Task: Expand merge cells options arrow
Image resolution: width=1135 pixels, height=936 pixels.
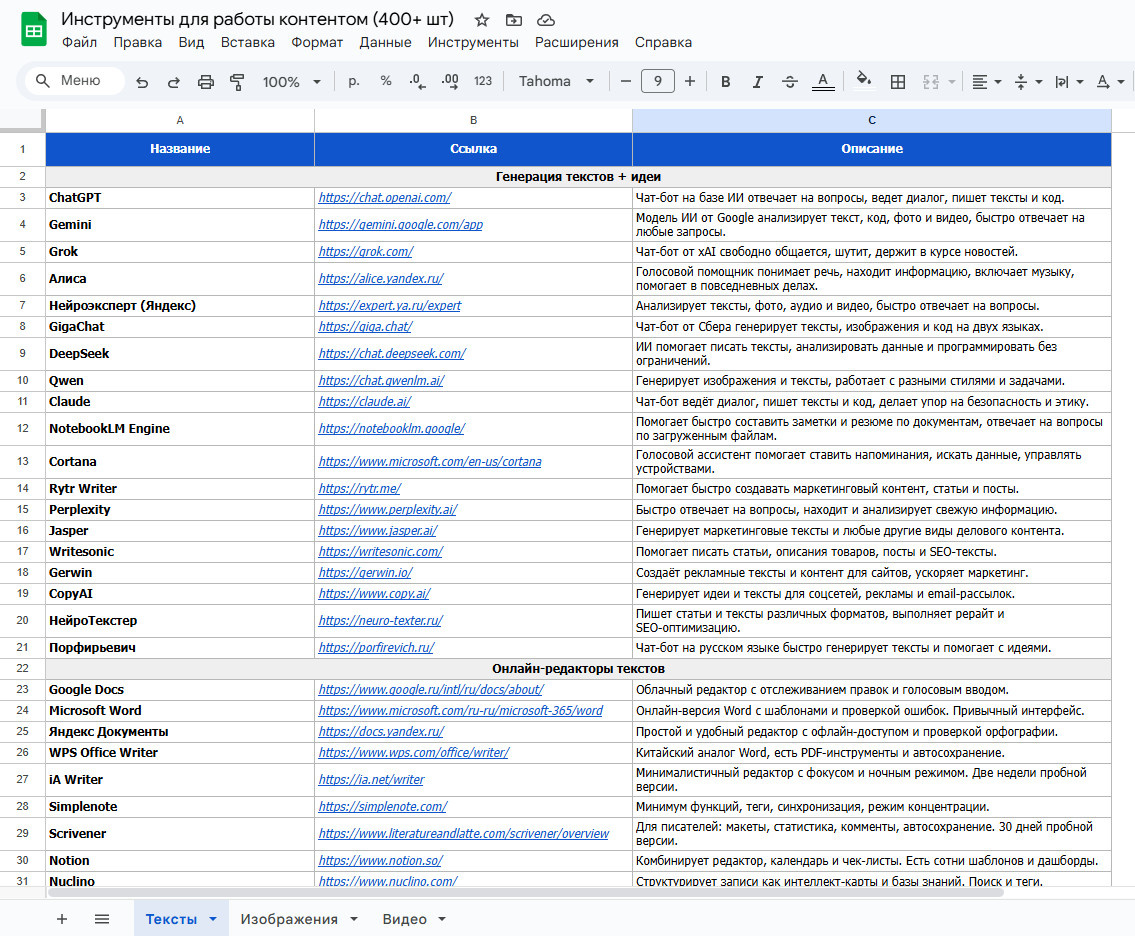Action: 952,82
